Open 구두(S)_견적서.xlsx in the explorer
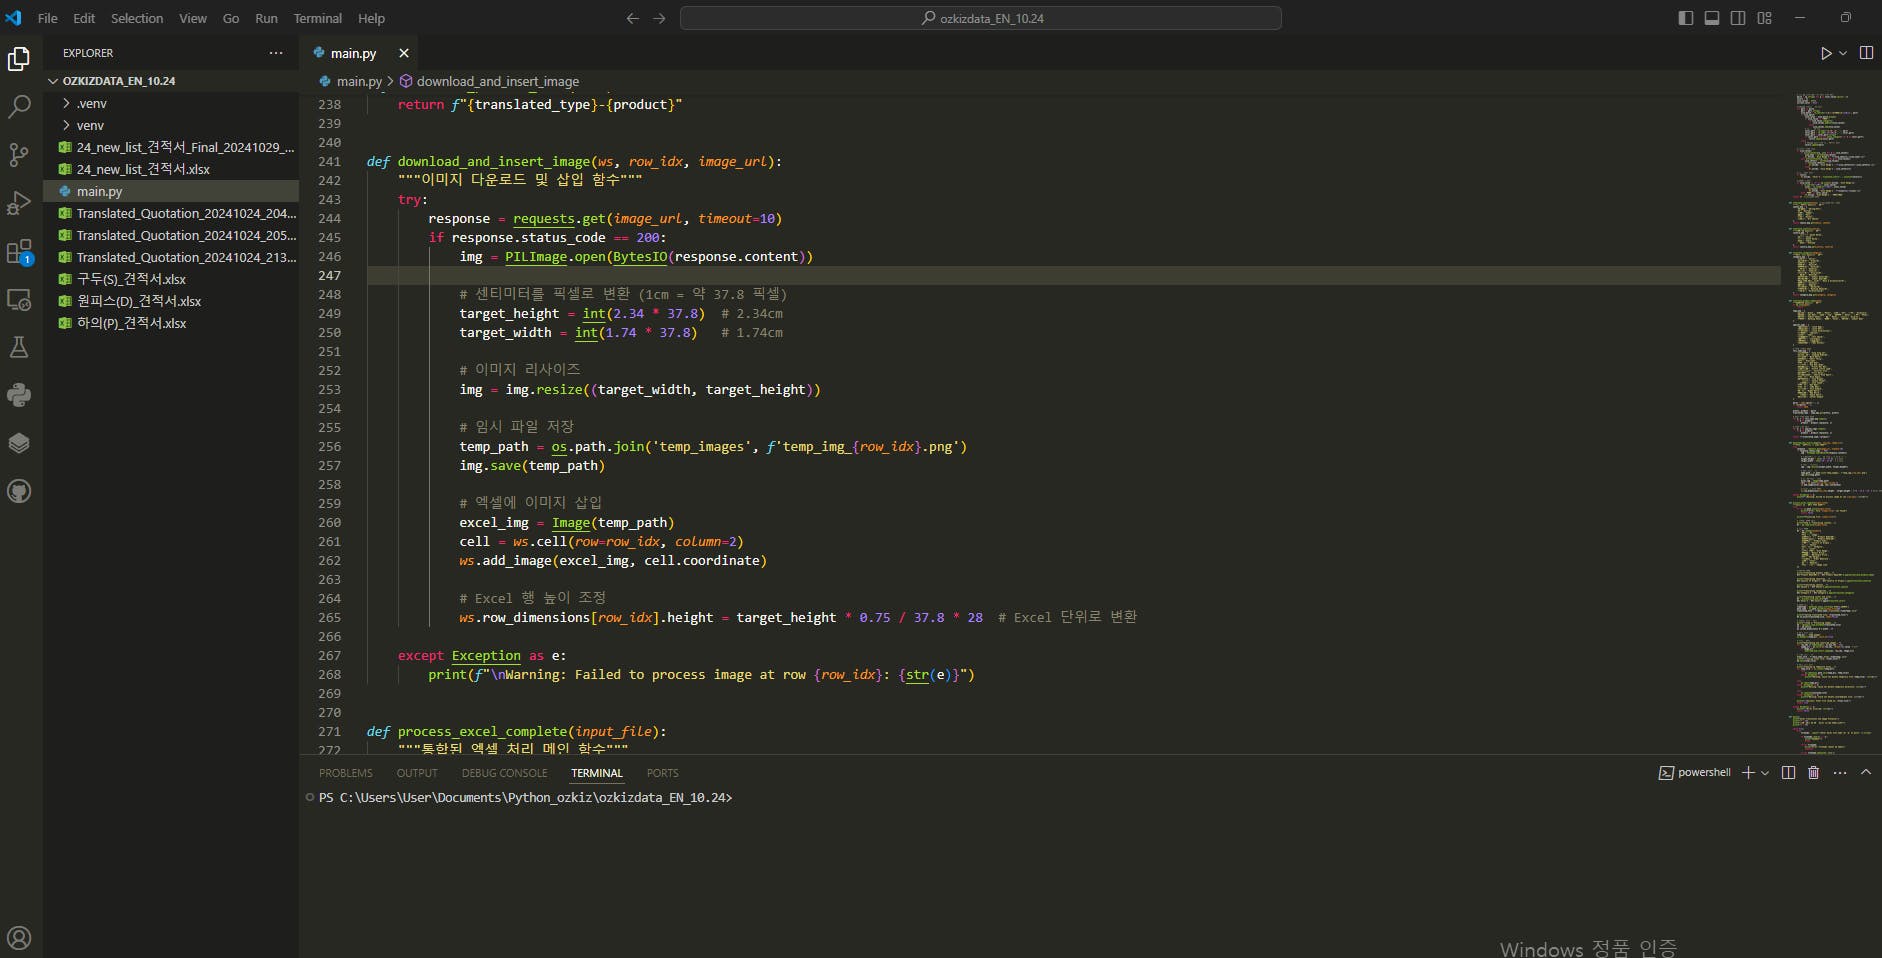This screenshot has width=1882, height=958. pos(131,279)
